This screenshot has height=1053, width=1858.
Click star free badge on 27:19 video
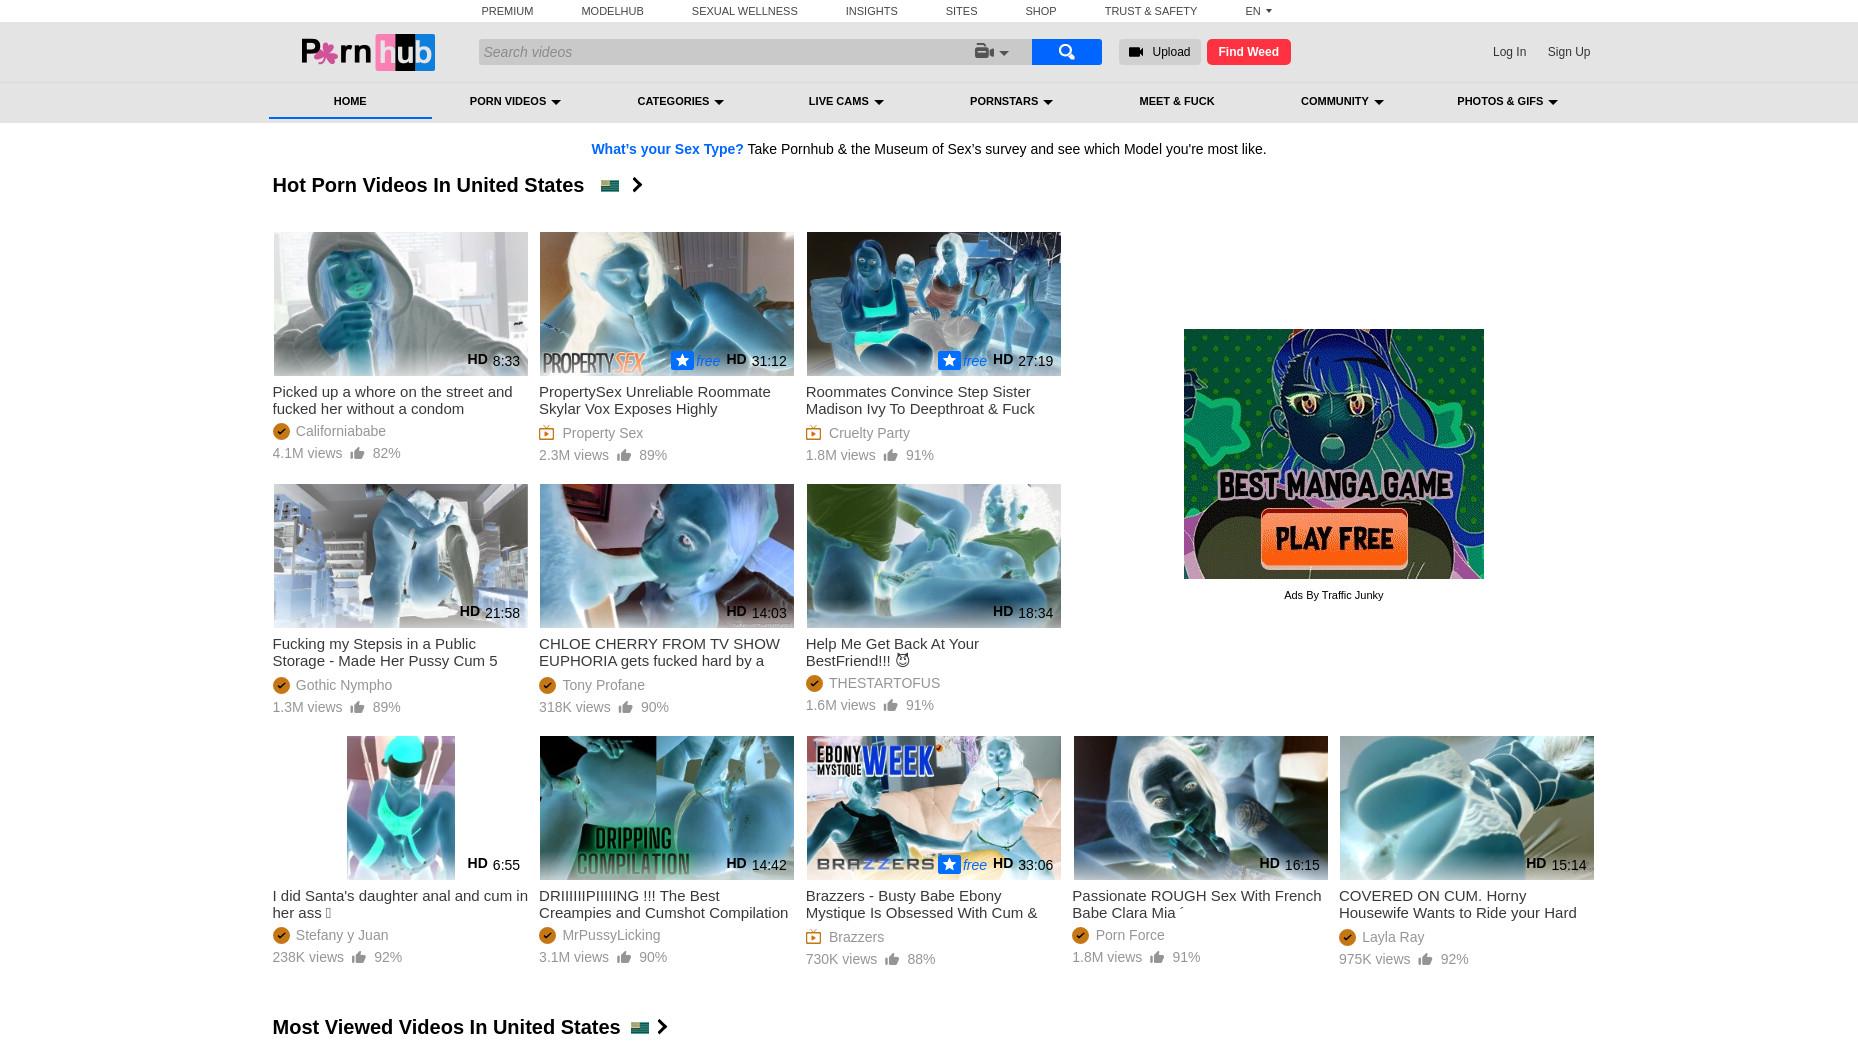(x=962, y=360)
